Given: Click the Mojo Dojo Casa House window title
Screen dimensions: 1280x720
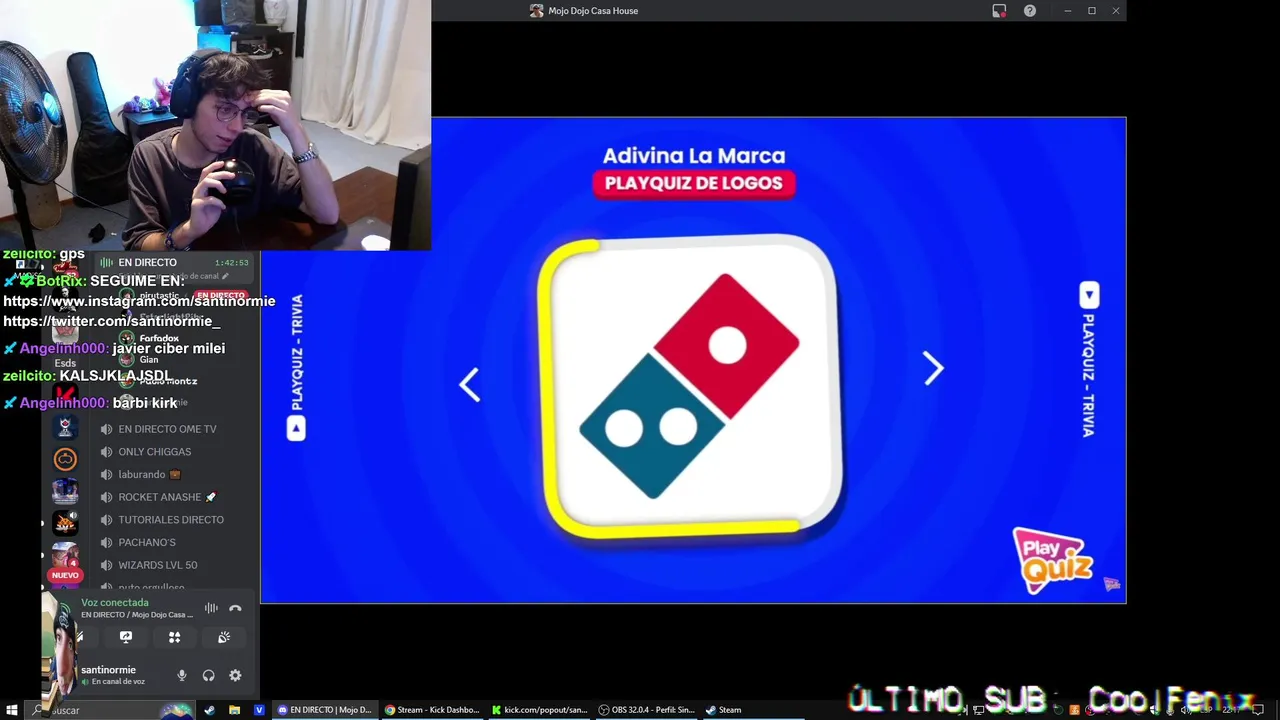Looking at the screenshot, I should pyautogui.click(x=593, y=11).
